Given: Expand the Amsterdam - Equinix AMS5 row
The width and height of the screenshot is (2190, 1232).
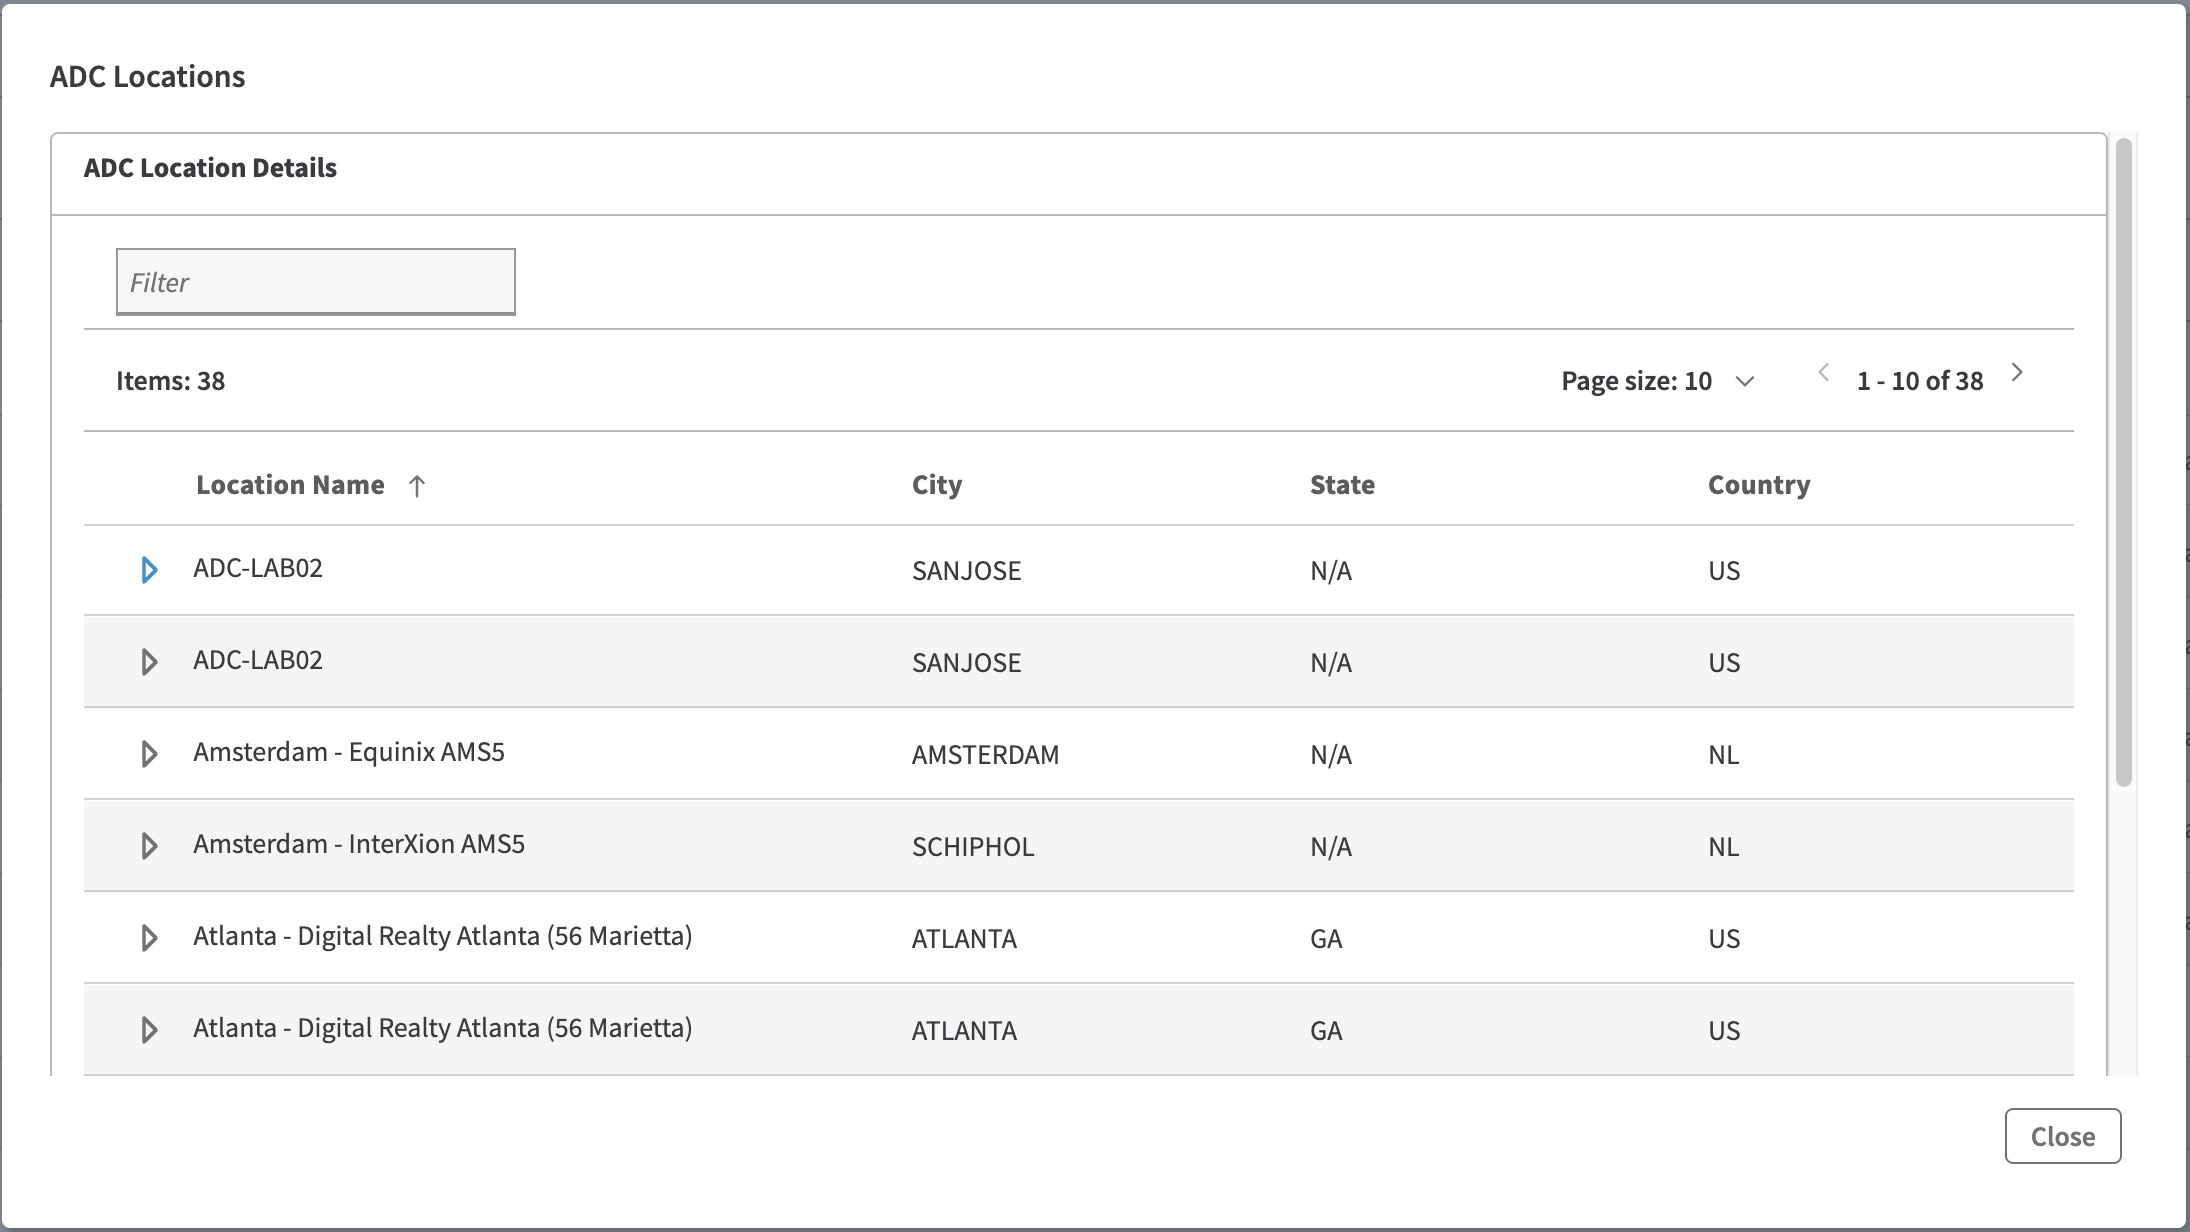Looking at the screenshot, I should [x=149, y=754].
